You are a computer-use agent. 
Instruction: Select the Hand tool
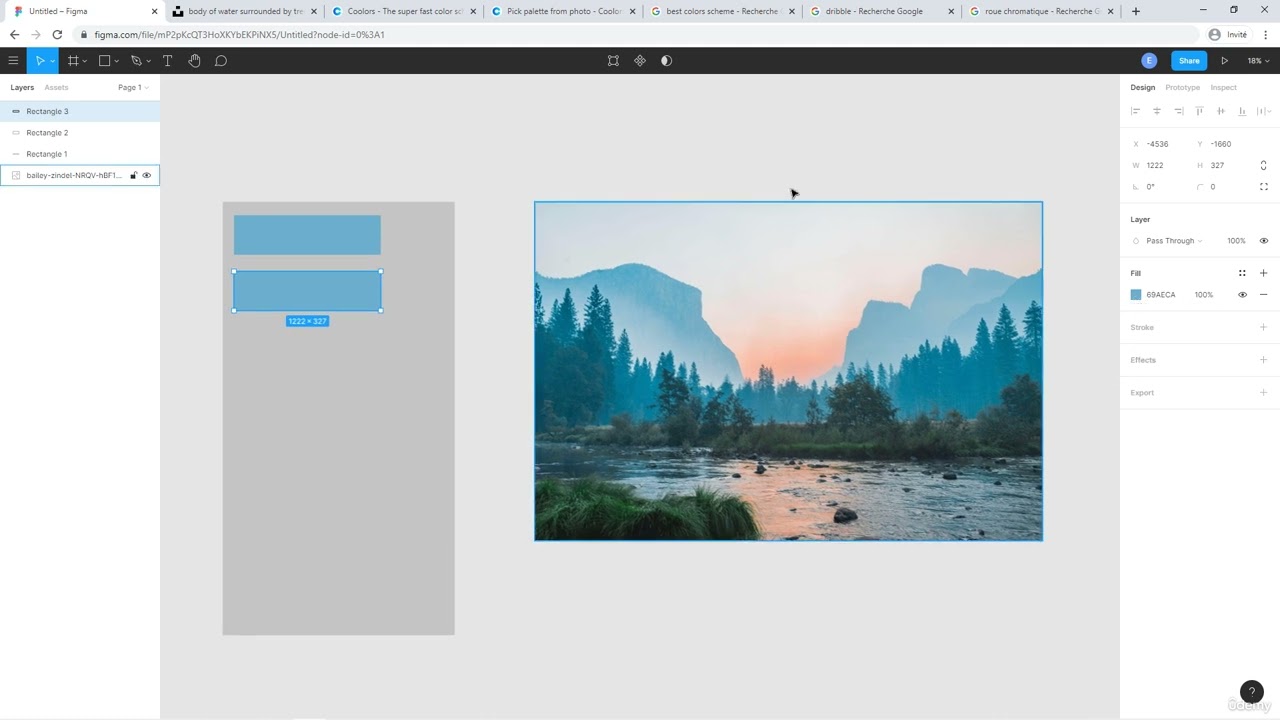pyautogui.click(x=194, y=61)
